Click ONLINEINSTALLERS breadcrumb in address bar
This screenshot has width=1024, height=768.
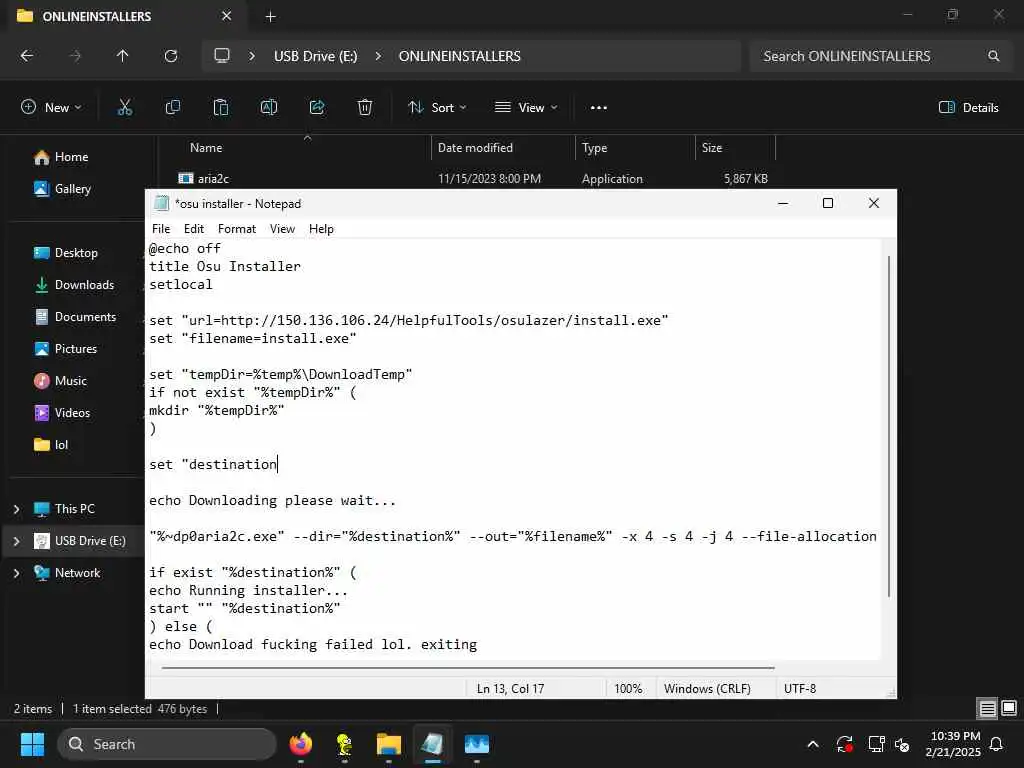(459, 56)
